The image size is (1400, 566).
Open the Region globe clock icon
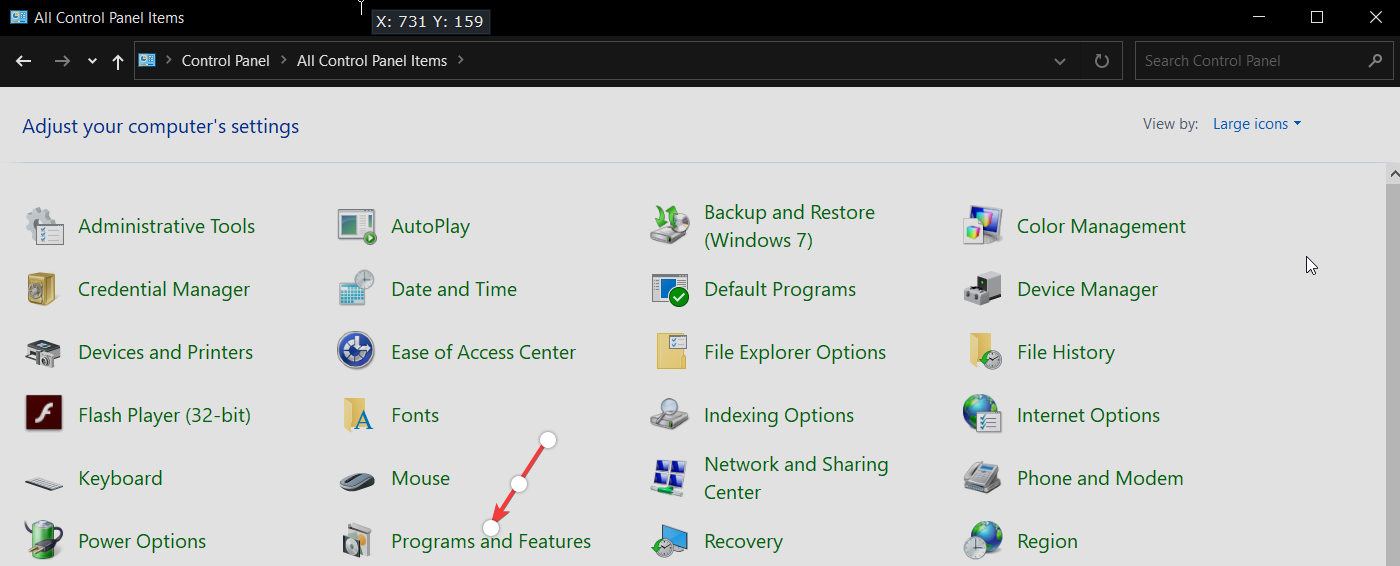(x=983, y=541)
